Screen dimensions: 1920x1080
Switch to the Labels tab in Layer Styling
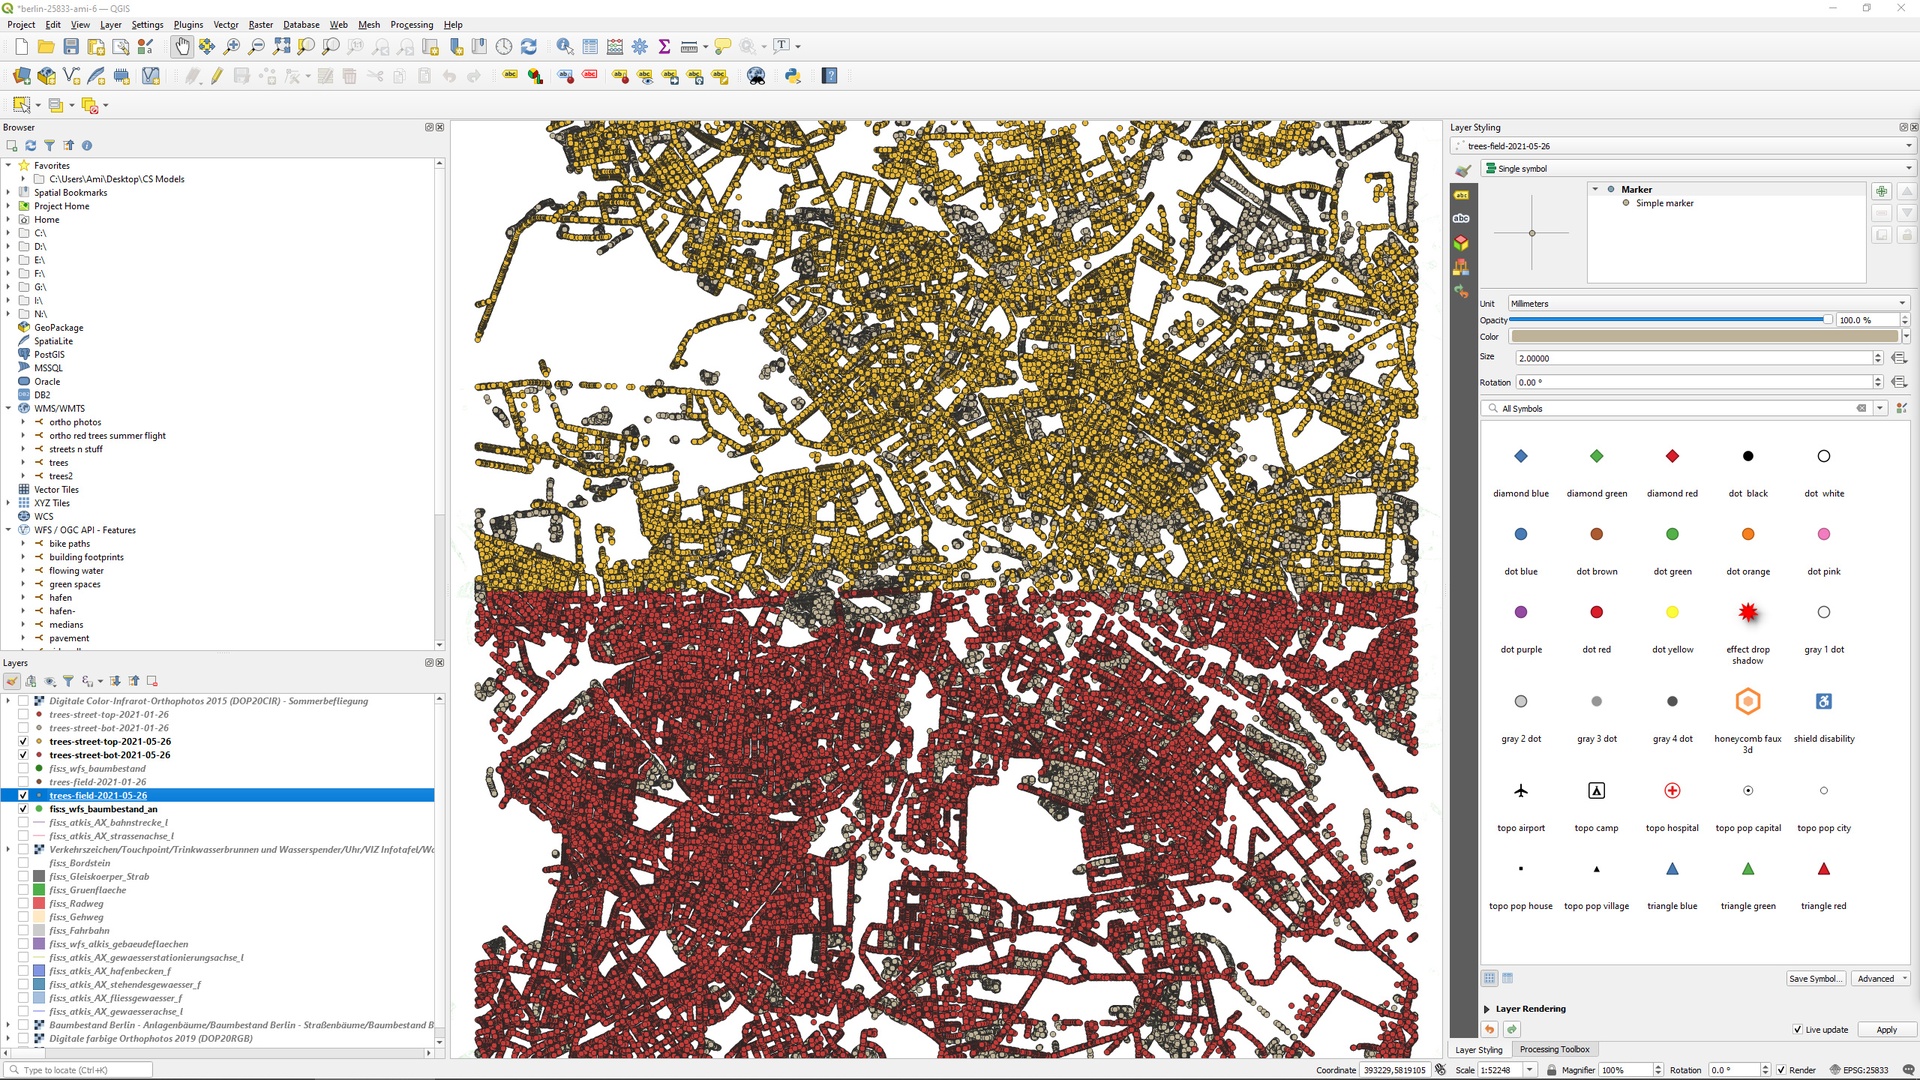[x=1461, y=196]
